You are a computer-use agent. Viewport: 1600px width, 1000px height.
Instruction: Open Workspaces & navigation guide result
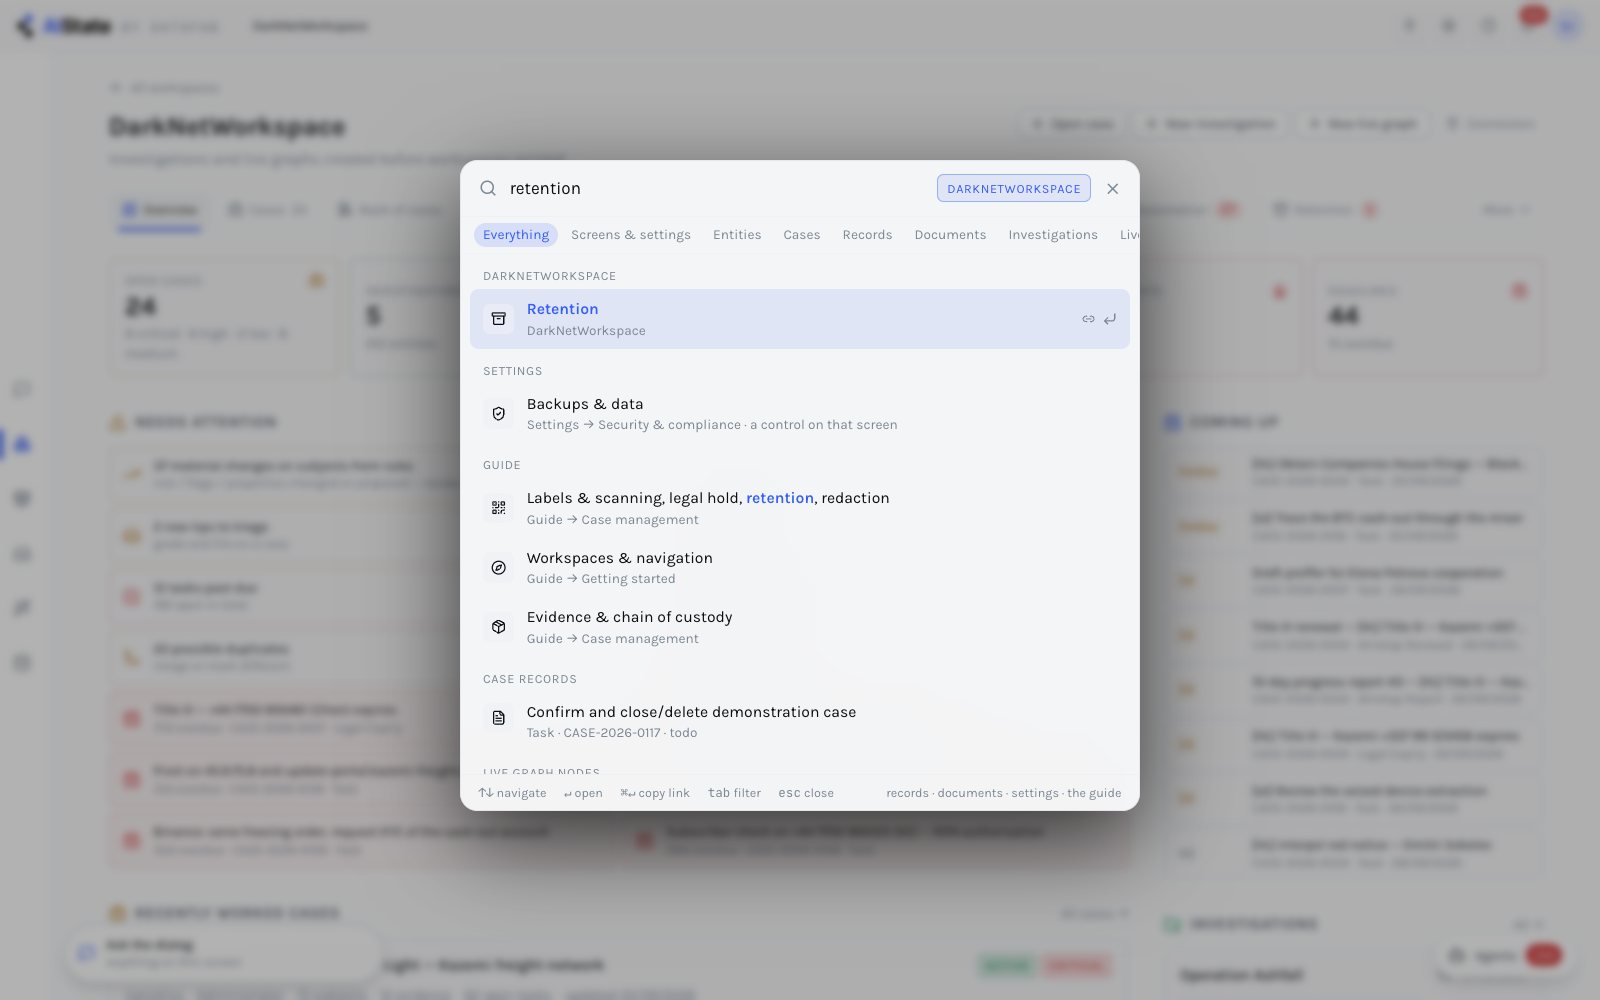[x=800, y=568]
